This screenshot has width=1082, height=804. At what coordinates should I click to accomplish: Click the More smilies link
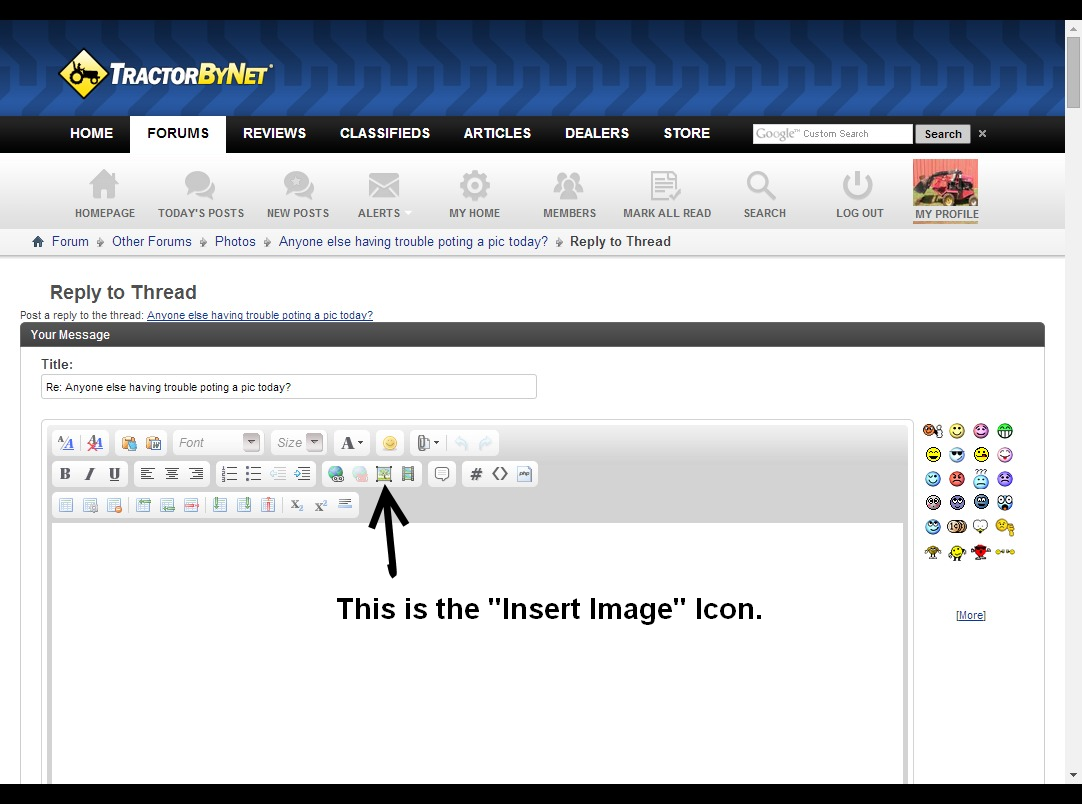(970, 615)
